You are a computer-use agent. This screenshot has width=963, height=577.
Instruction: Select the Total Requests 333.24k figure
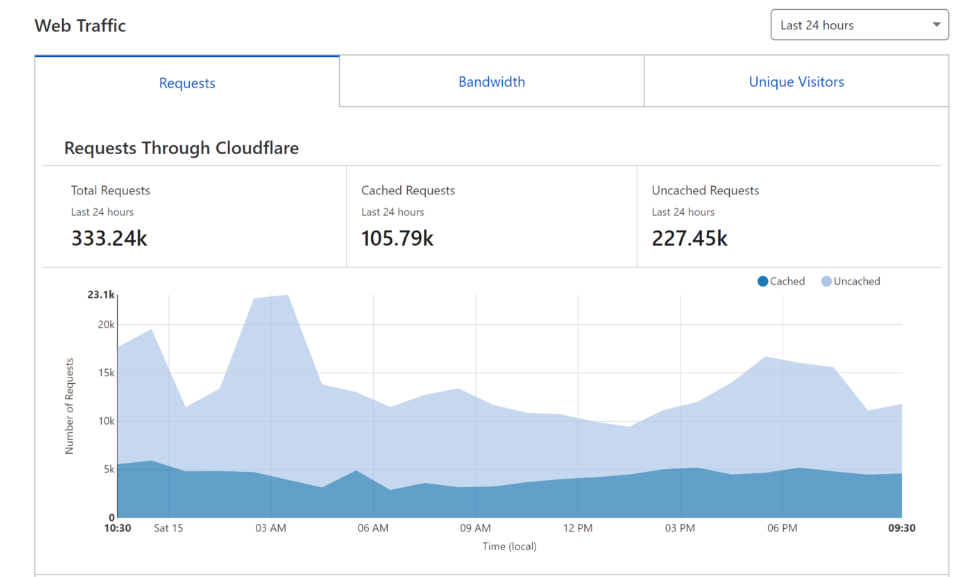click(109, 238)
